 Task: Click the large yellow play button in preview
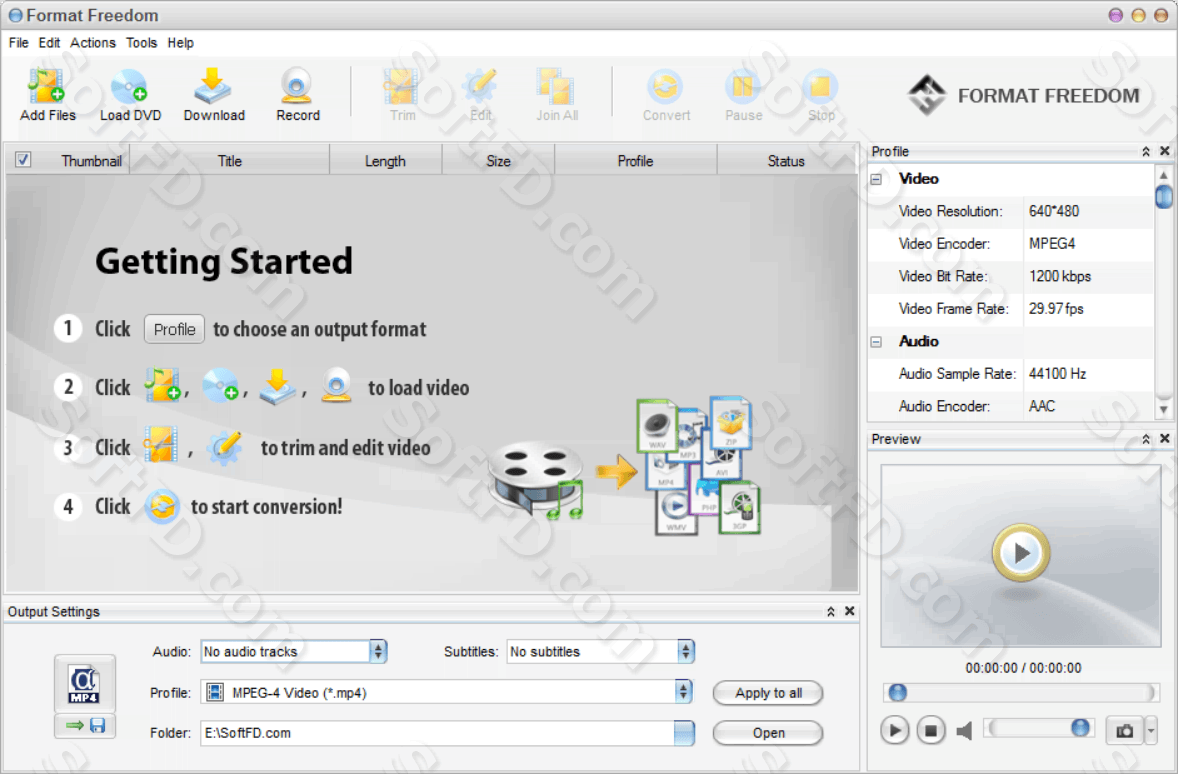point(1021,553)
